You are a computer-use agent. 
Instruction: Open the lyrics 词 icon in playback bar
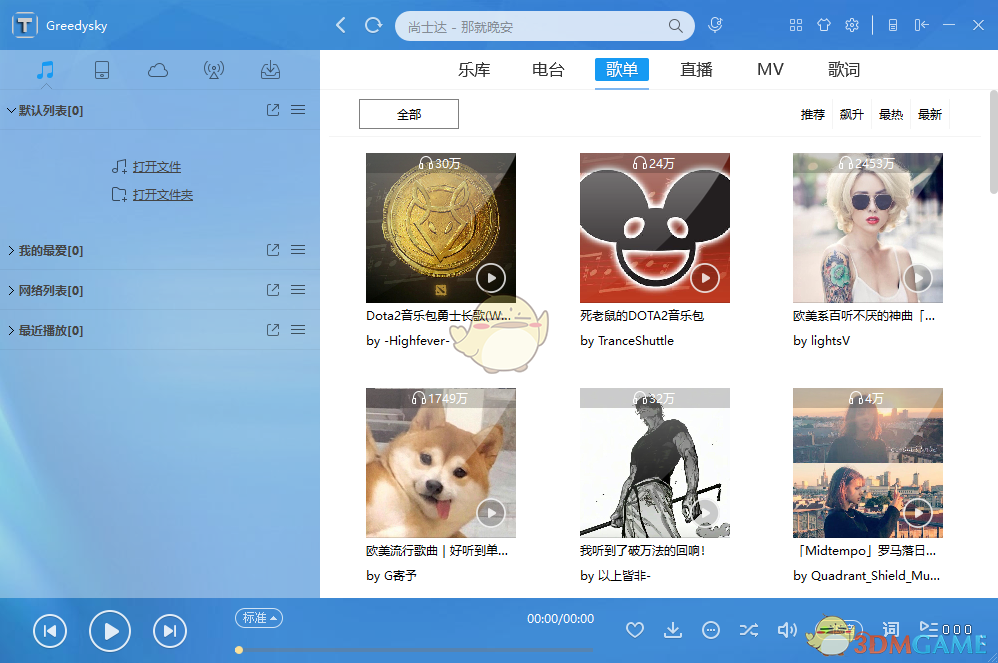pos(890,630)
